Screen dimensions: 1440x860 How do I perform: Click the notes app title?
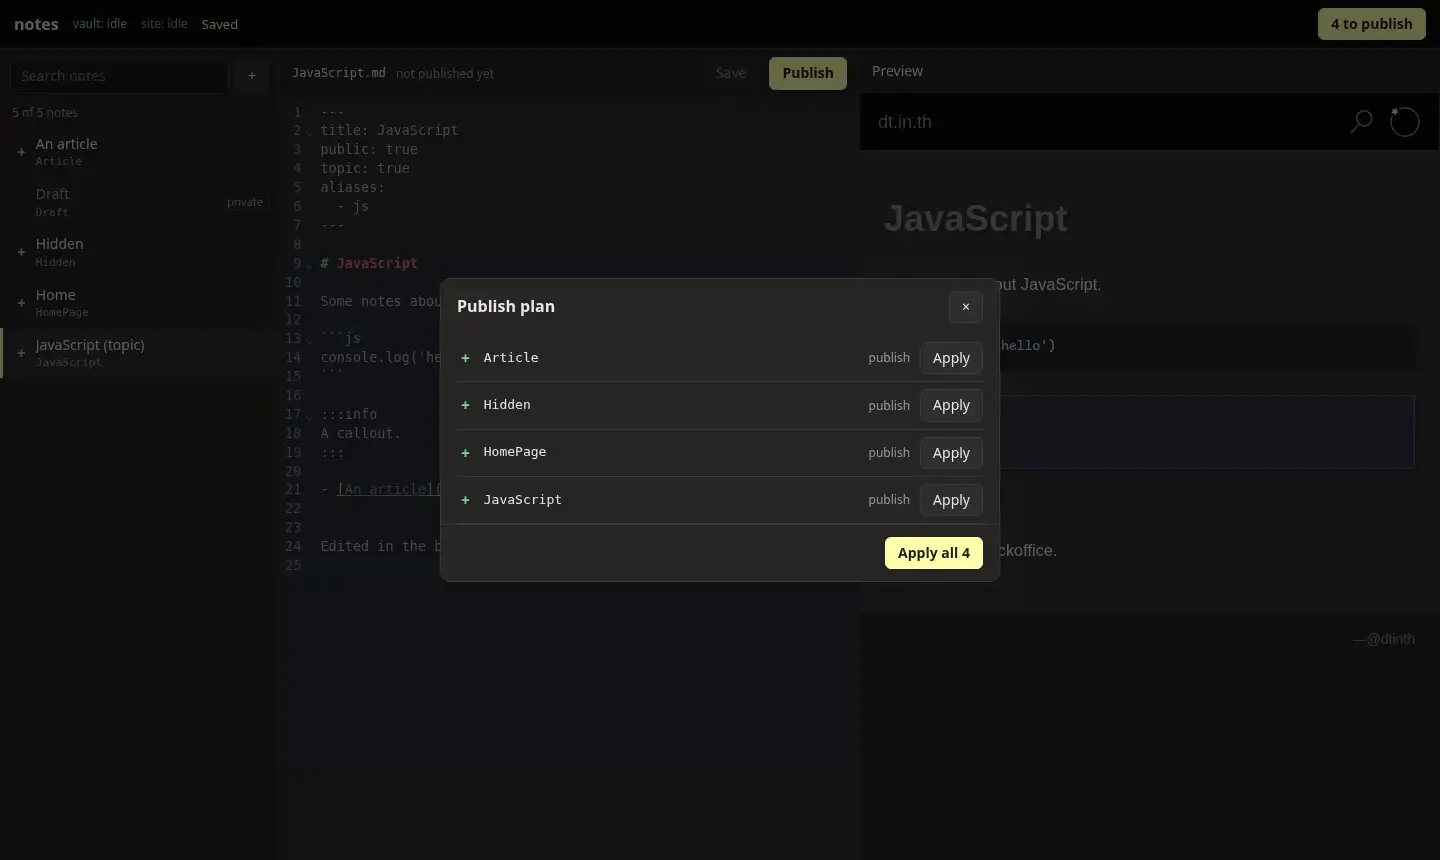coord(36,24)
